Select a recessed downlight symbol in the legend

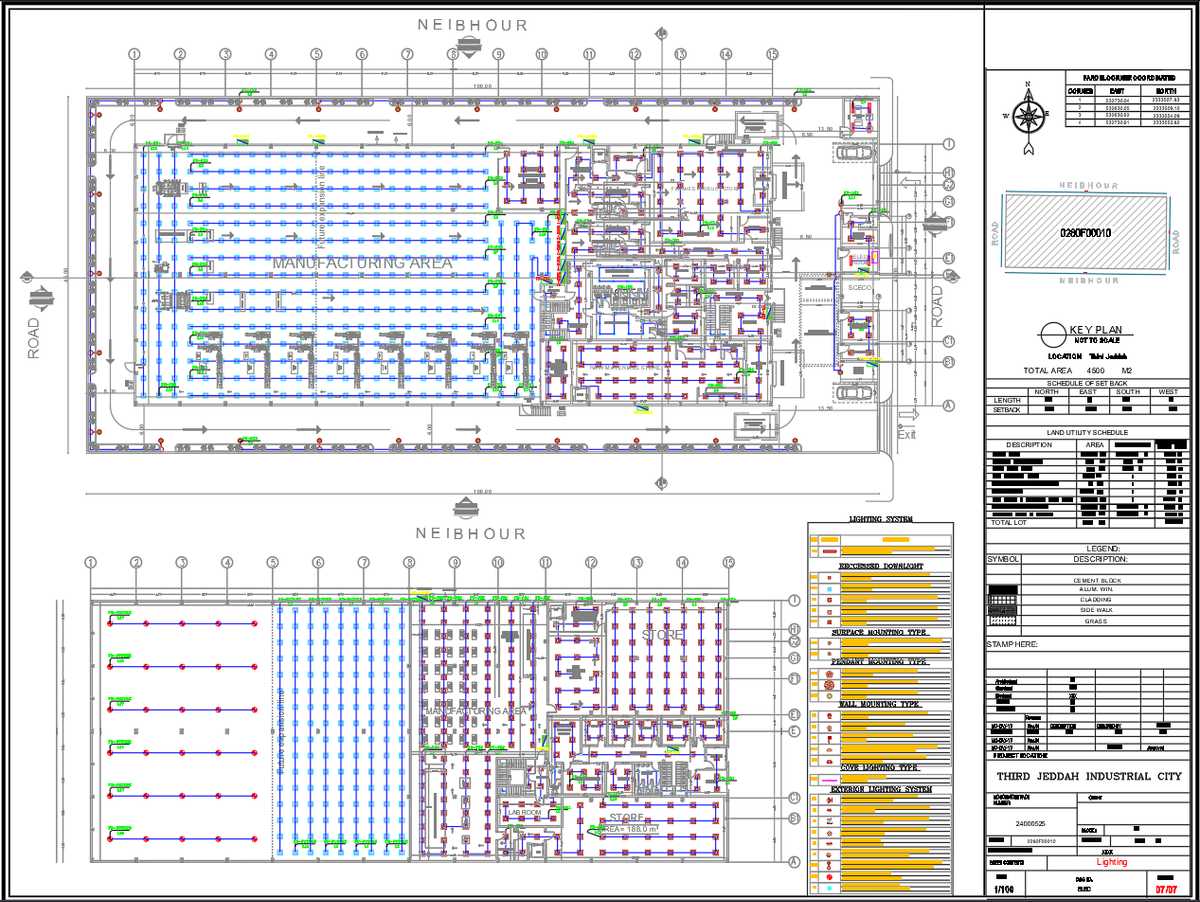[x=828, y=580]
